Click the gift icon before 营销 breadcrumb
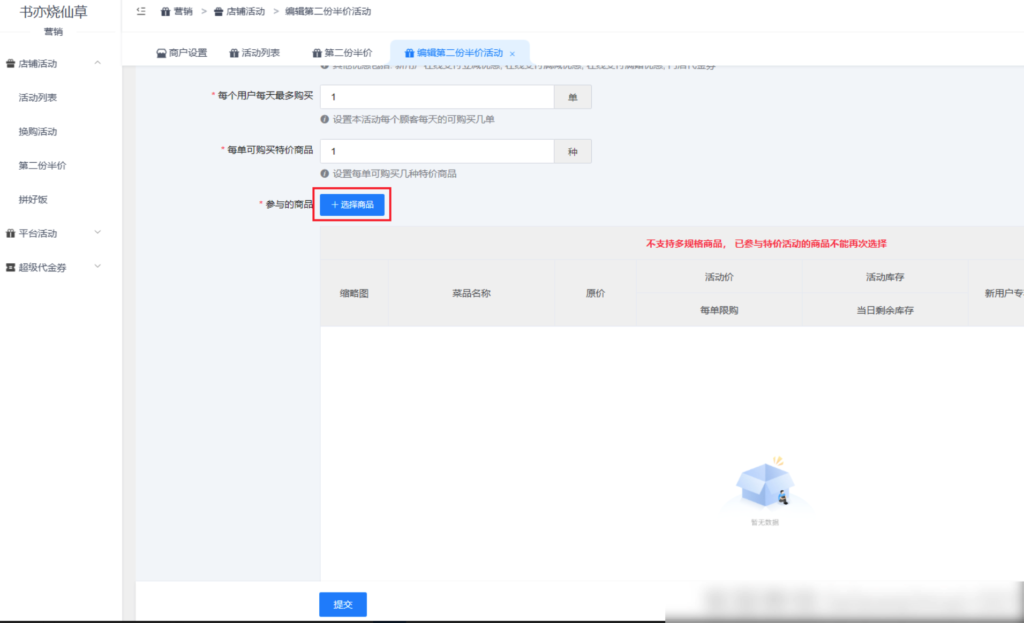The image size is (1024, 623). pyautogui.click(x=165, y=11)
